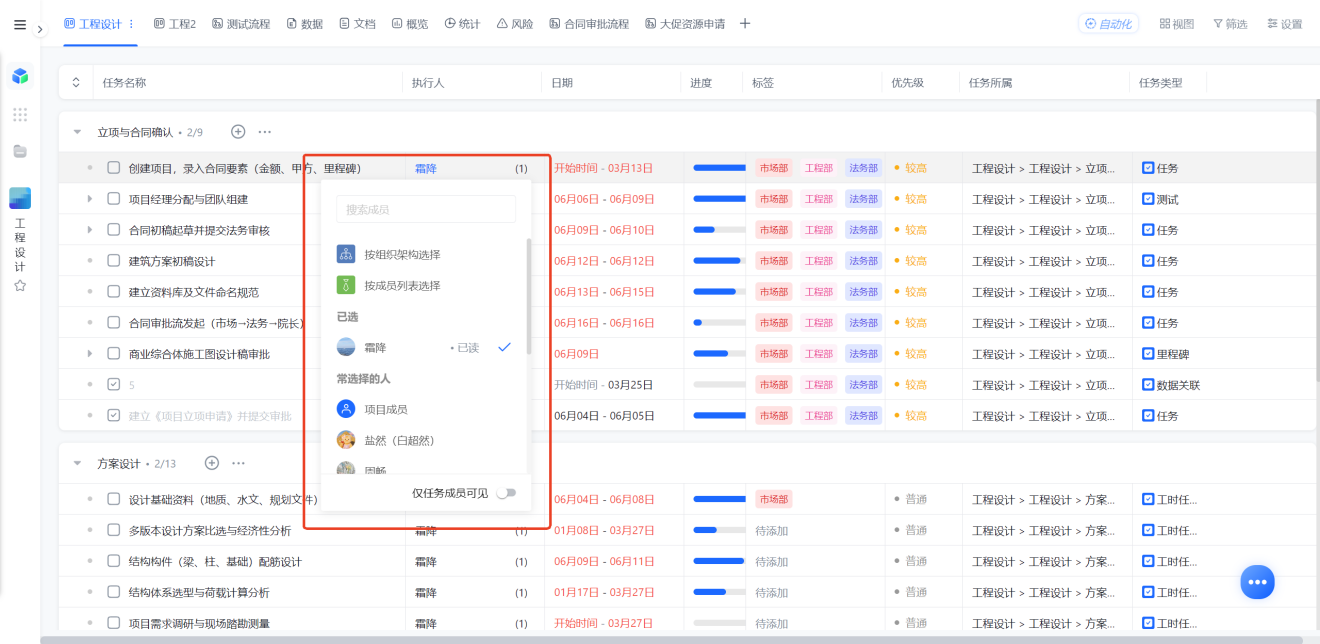Open more options for 方案设计 group

[239, 463]
